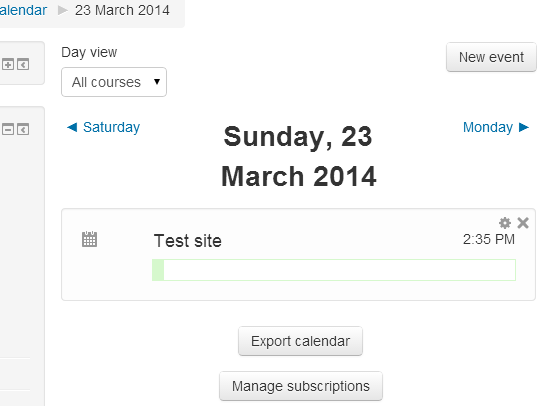Expand the upper sidebar block with plus icon
Image resolution: width=555 pixels, height=406 pixels.
tap(8, 64)
